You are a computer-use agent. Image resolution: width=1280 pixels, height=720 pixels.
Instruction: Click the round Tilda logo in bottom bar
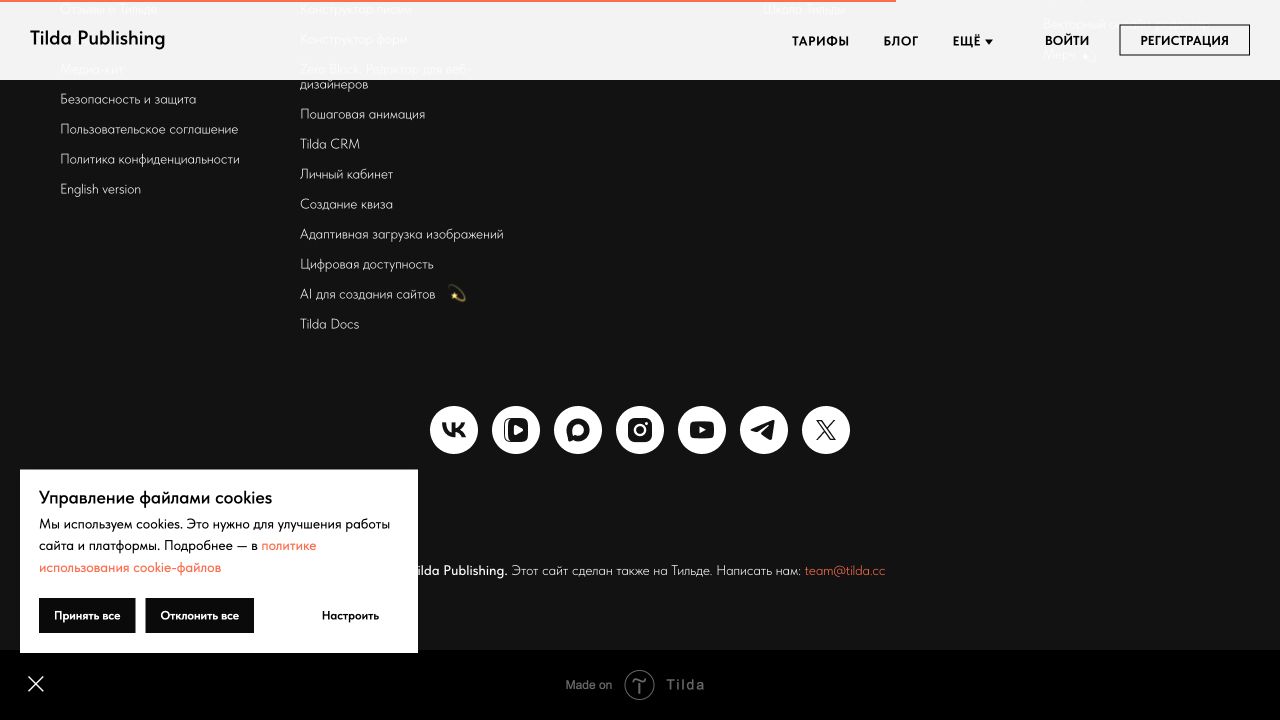point(640,685)
